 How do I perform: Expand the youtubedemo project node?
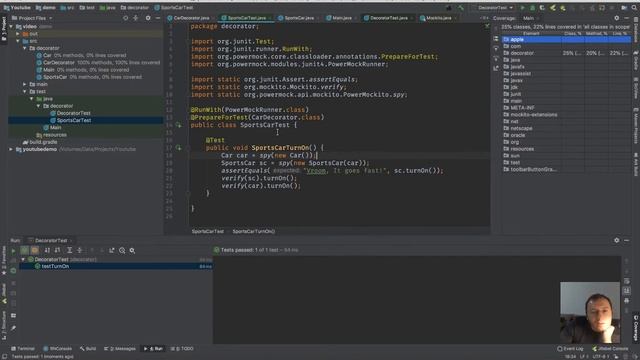(11, 149)
